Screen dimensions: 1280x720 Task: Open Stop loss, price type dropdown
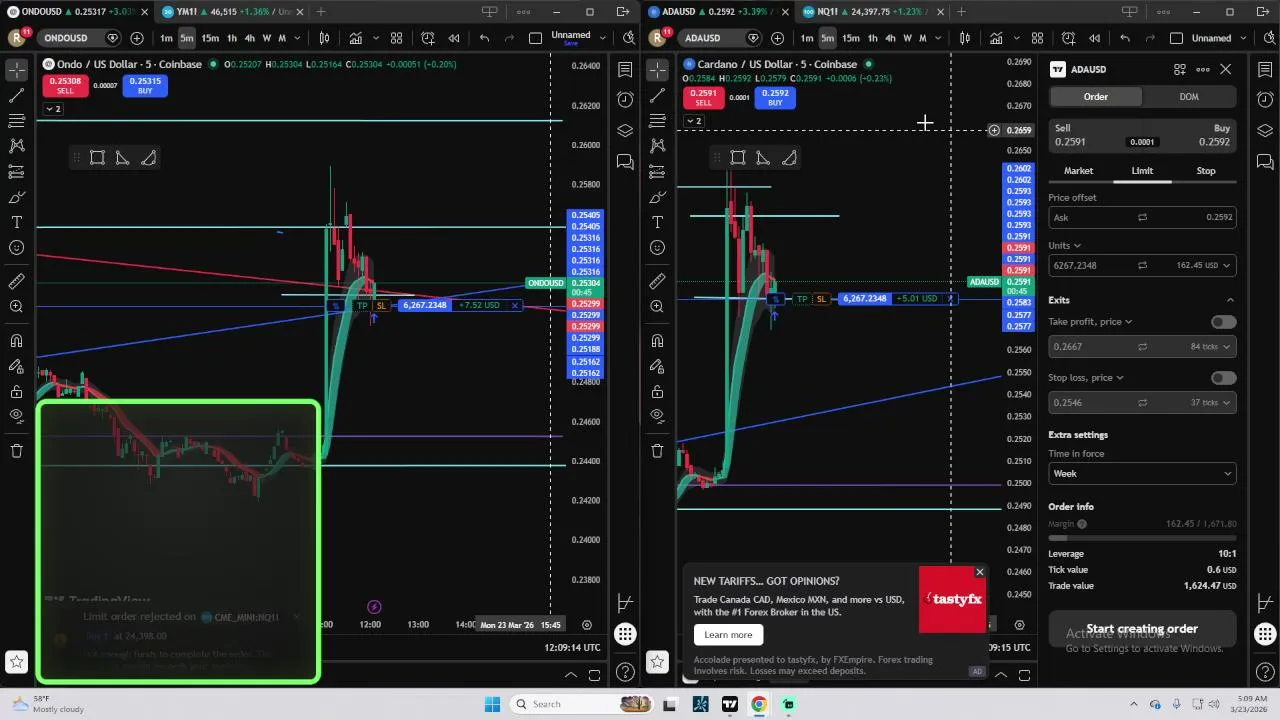[1086, 378]
